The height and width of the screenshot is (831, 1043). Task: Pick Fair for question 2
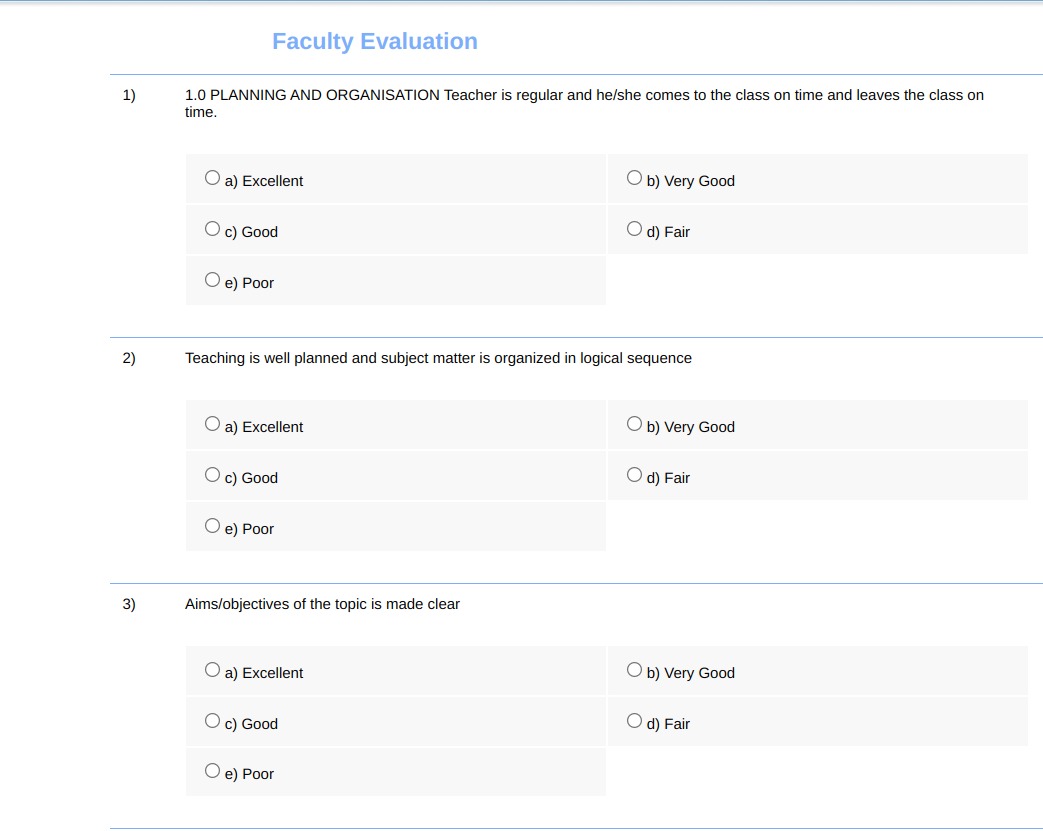634,474
